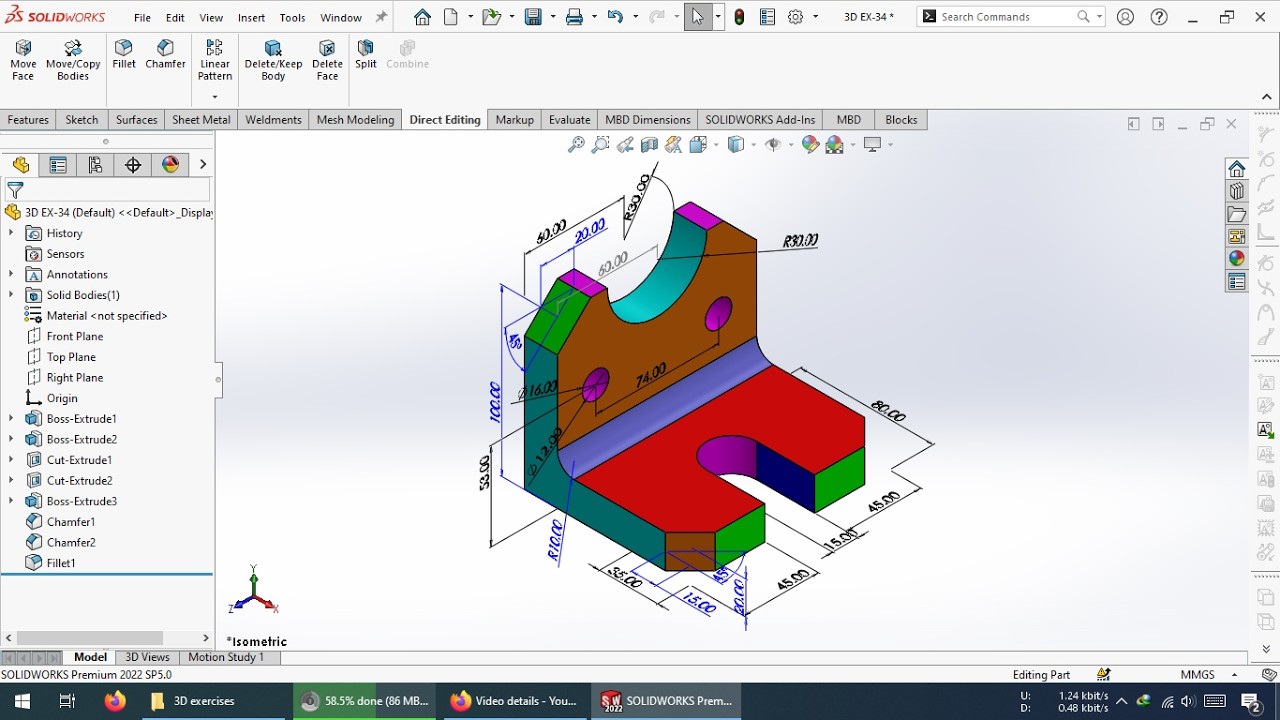Pin the menu bar with pushpin

(x=381, y=17)
